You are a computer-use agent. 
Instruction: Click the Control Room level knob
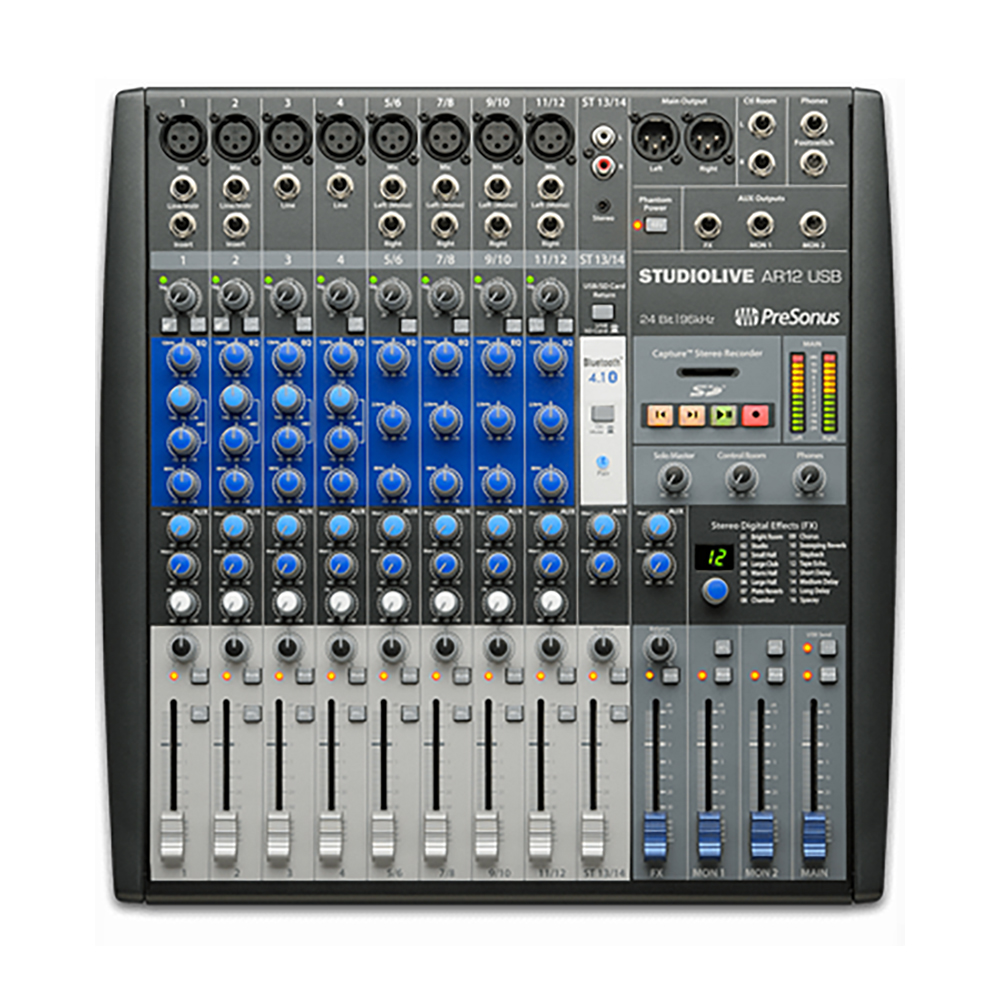click(741, 476)
